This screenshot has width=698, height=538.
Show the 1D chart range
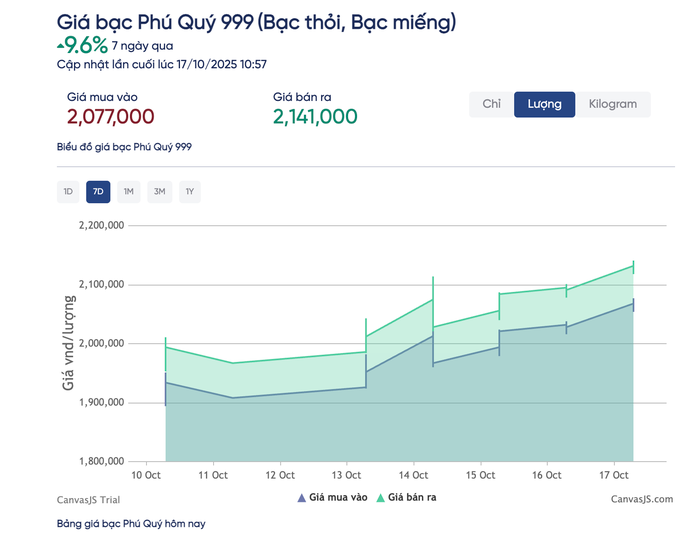tap(68, 191)
